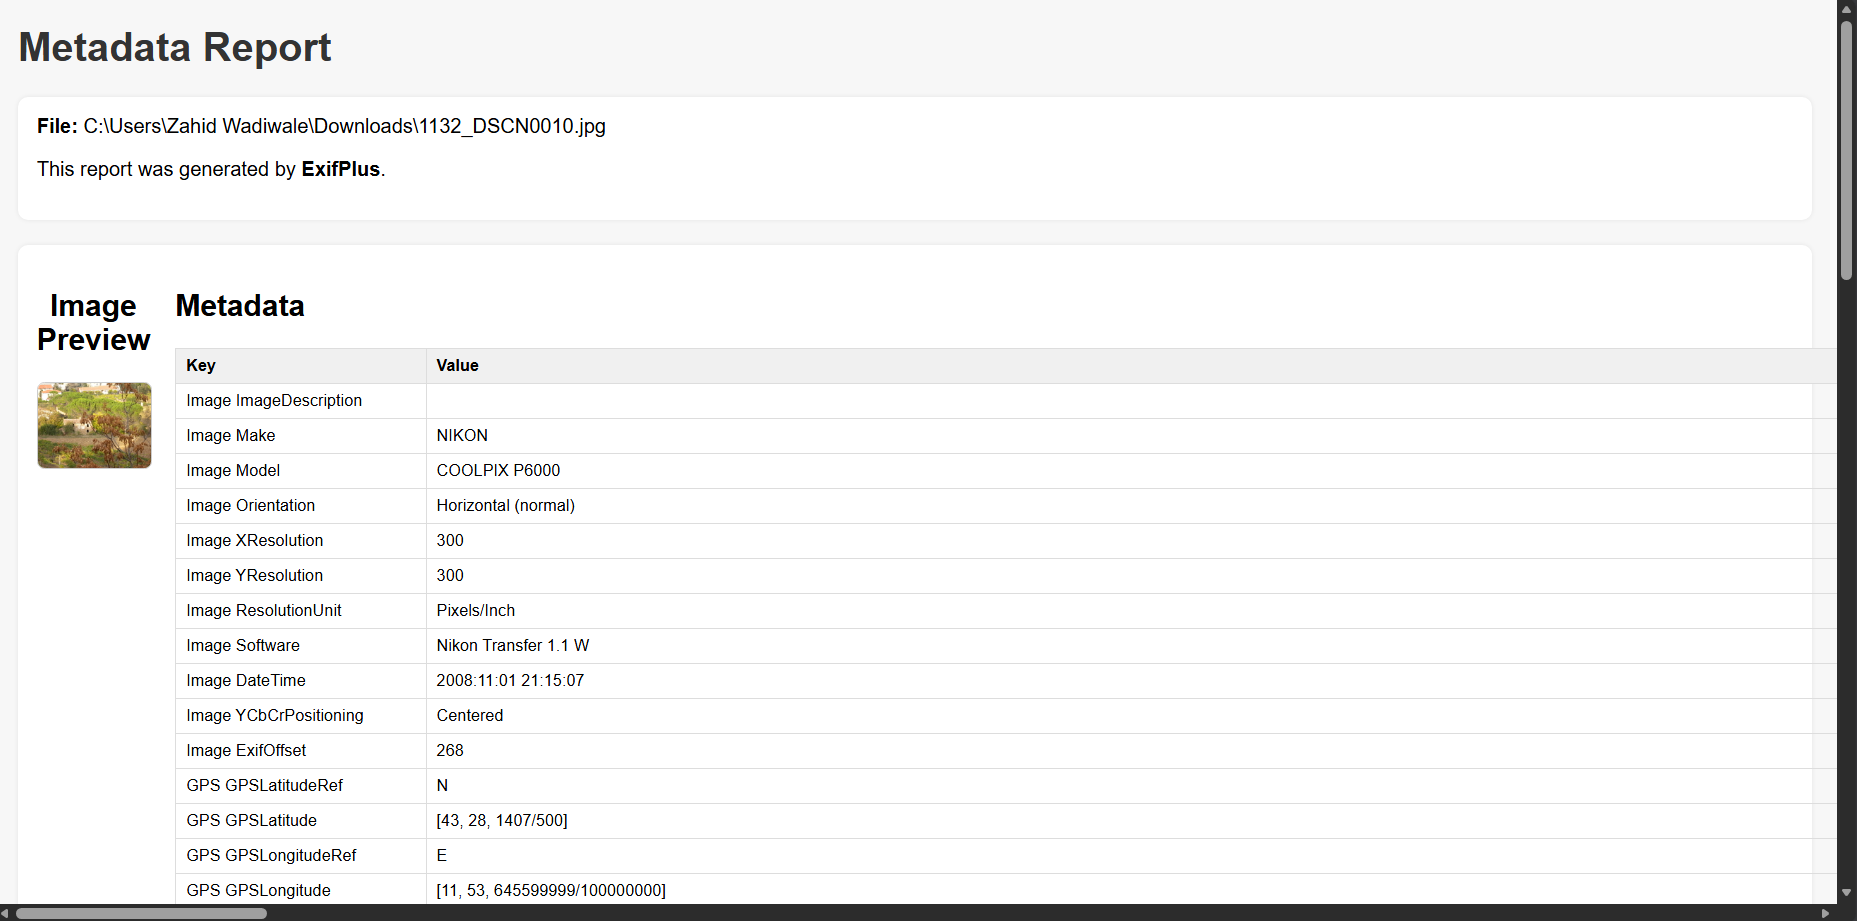1857x921 pixels.
Task: Select the Image ImageDescription key cell
Action: click(301, 401)
